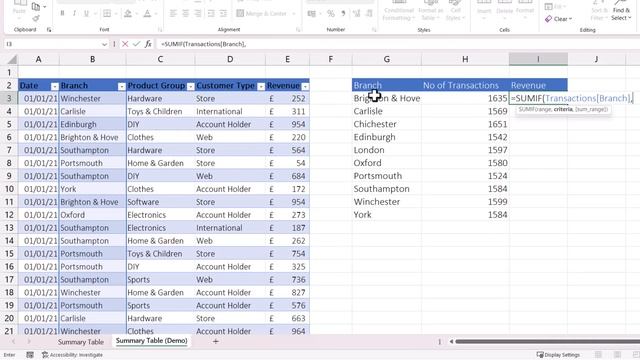Toggle Underline formatting

coord(86,13)
